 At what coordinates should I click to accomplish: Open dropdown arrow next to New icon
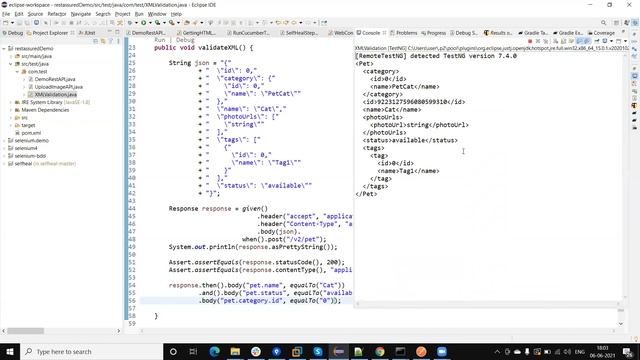click(12, 23)
